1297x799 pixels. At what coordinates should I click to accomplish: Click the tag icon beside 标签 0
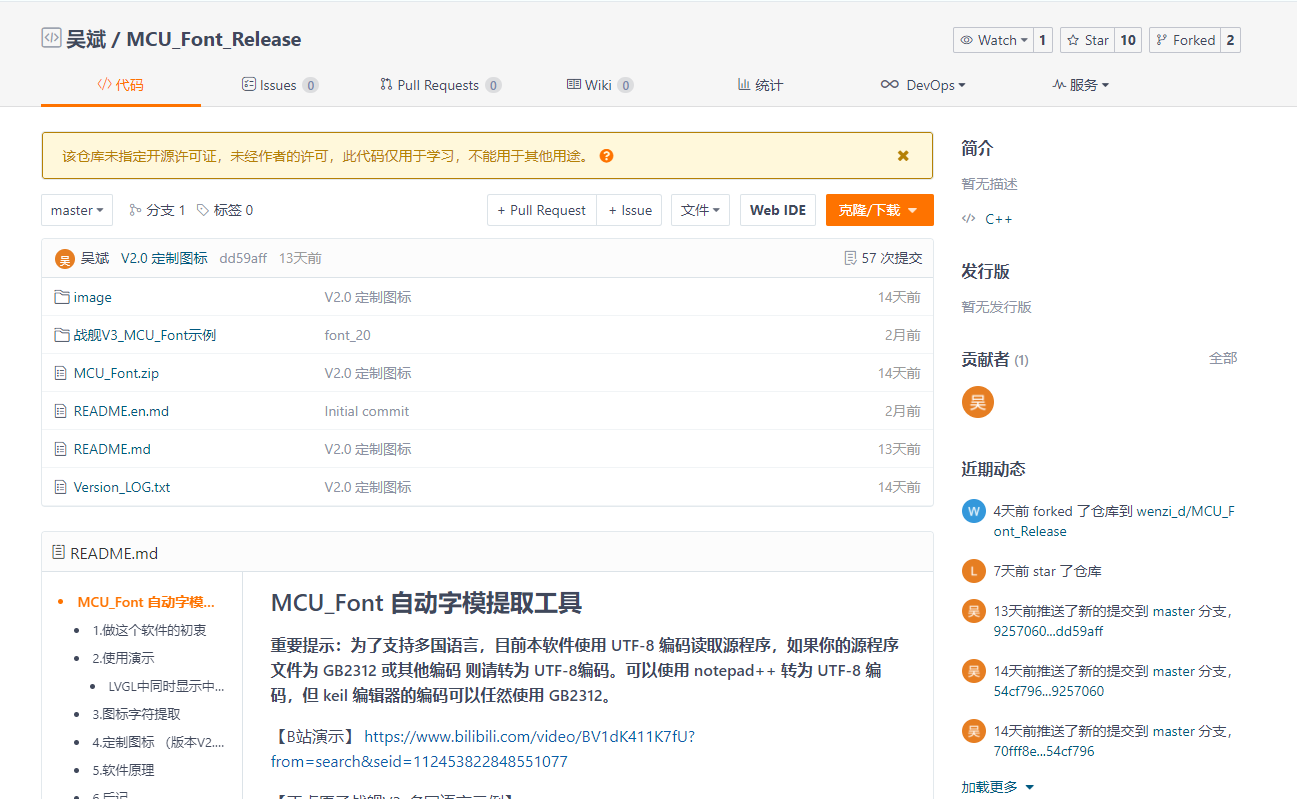pos(203,210)
